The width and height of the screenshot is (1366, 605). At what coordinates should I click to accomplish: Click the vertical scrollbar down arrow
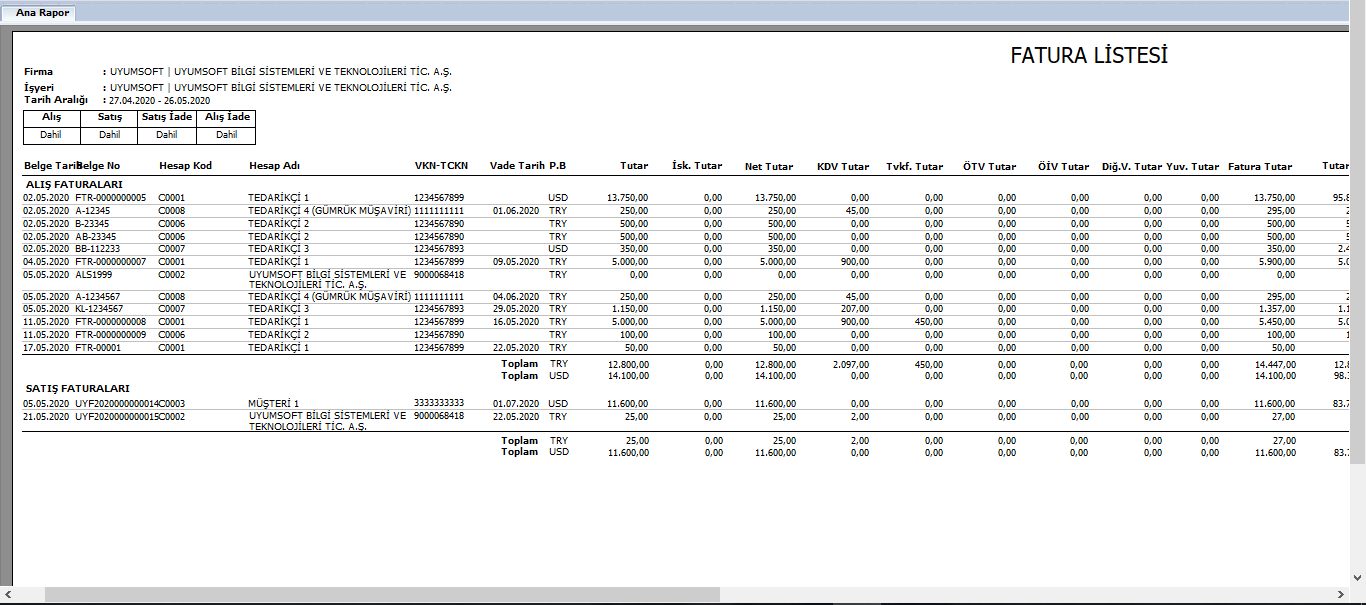point(1357,579)
